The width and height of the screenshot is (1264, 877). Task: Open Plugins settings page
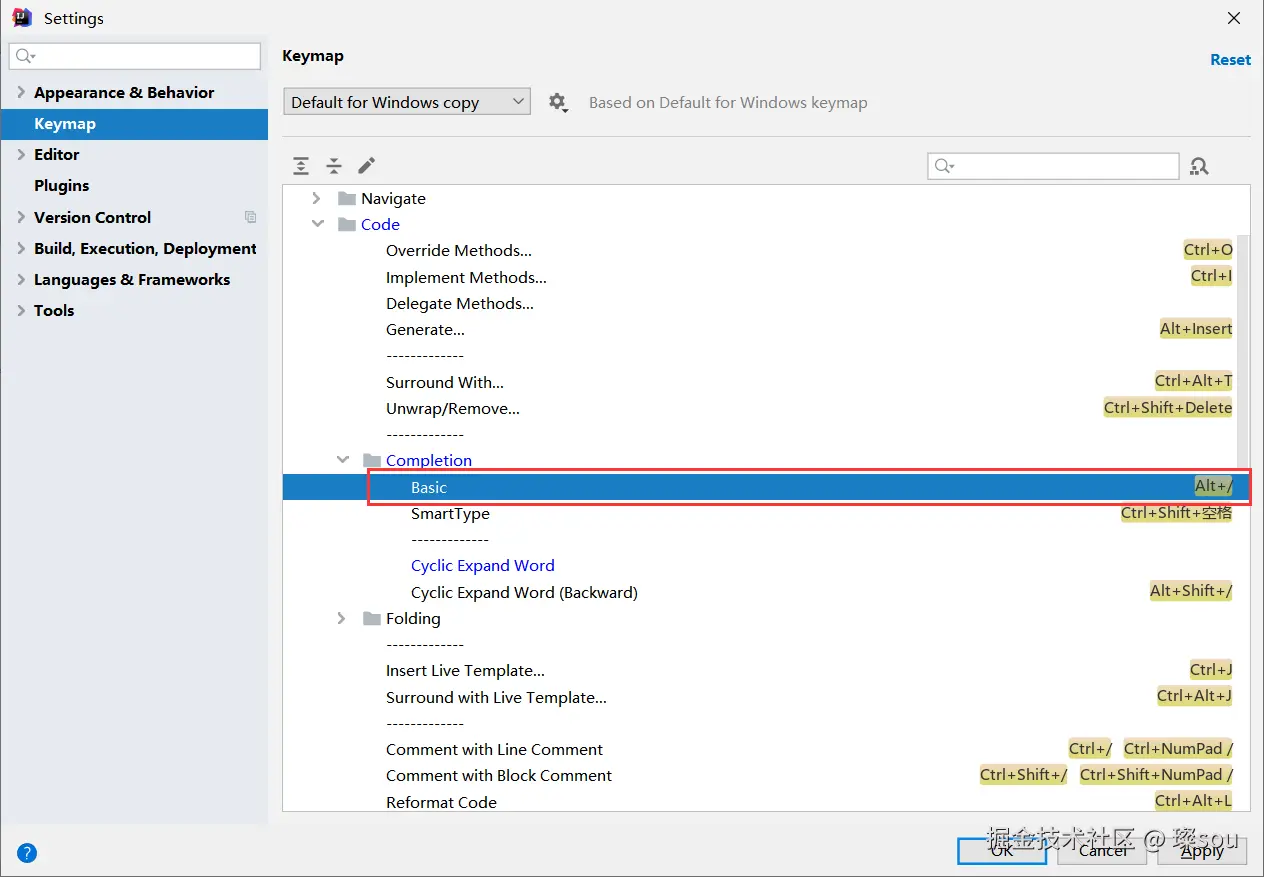coord(62,185)
